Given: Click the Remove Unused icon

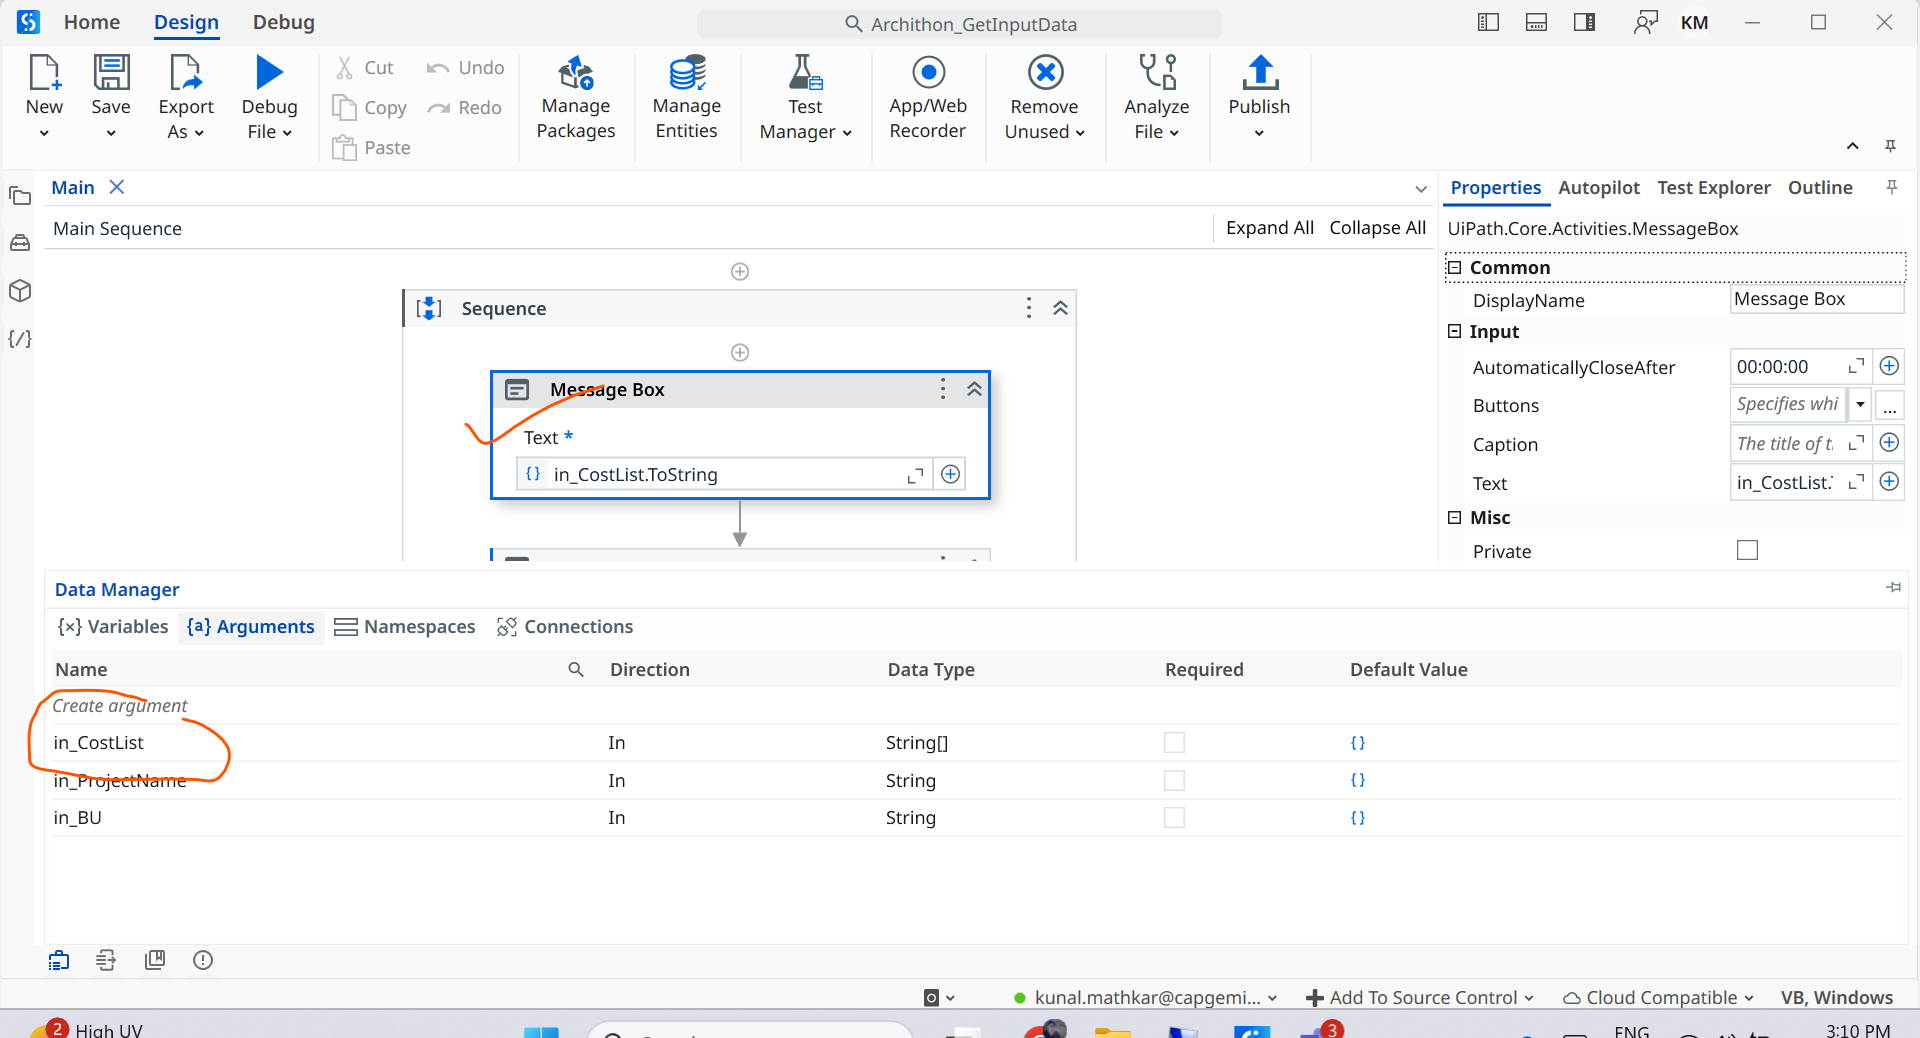Looking at the screenshot, I should coord(1044,74).
